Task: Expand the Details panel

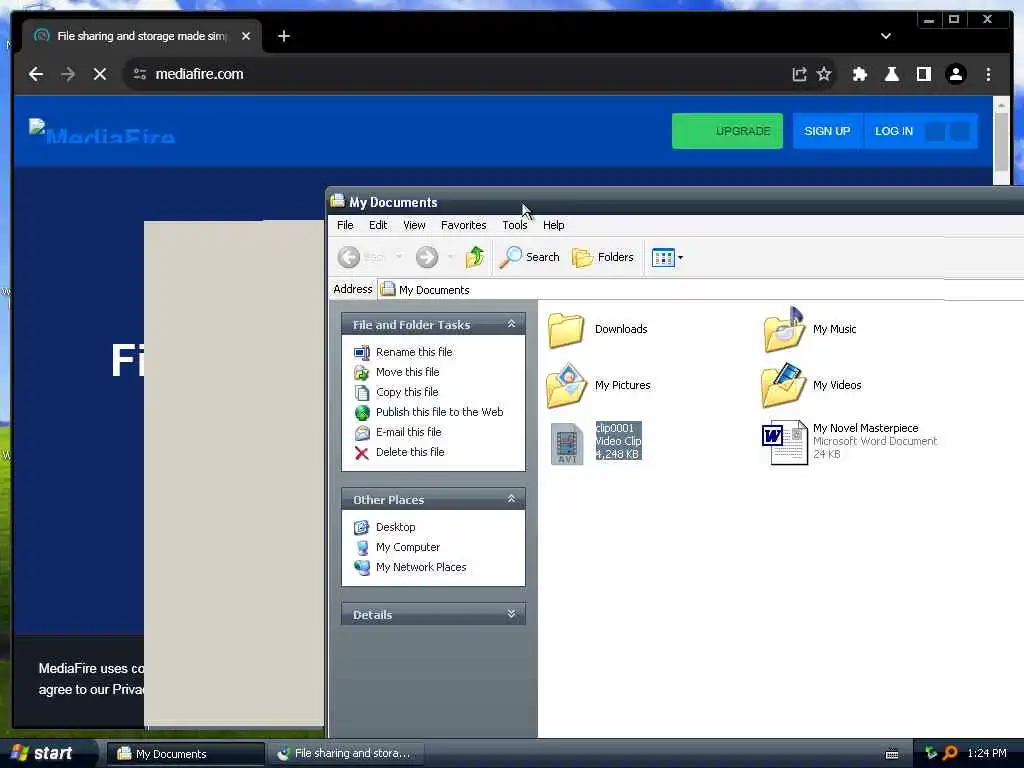Action: pyautogui.click(x=511, y=614)
